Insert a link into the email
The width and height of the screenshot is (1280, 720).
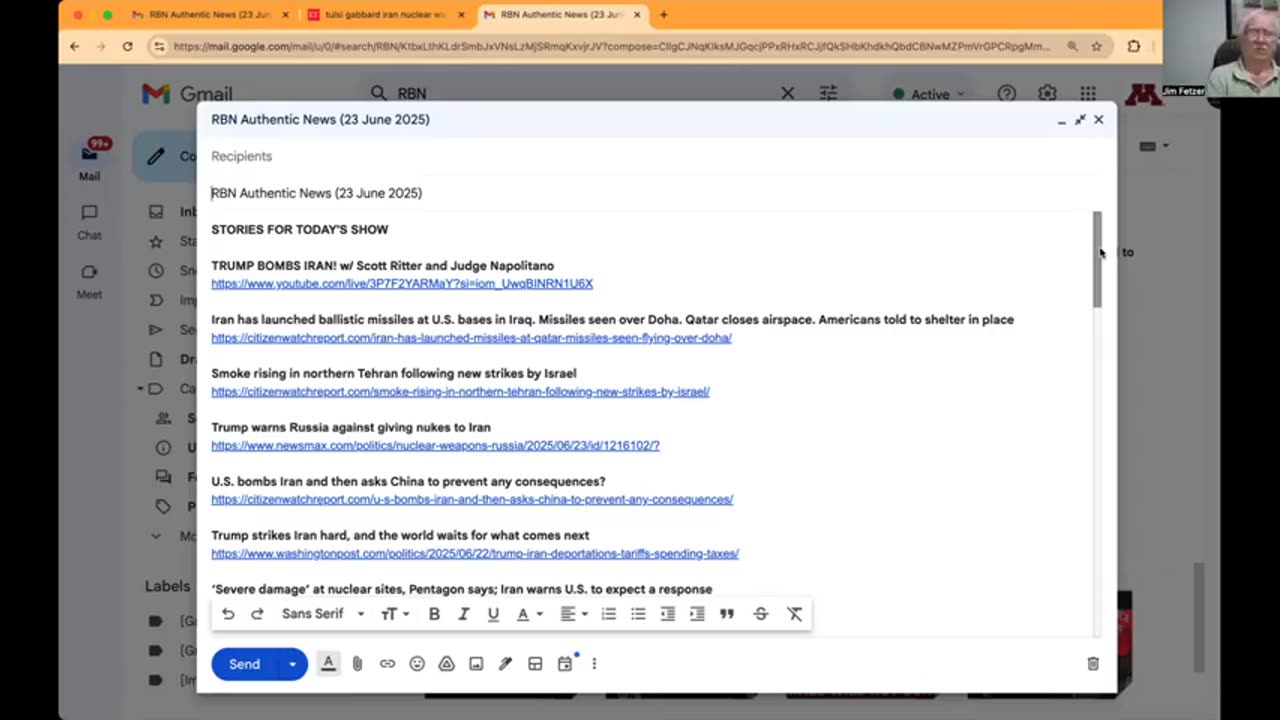(387, 664)
